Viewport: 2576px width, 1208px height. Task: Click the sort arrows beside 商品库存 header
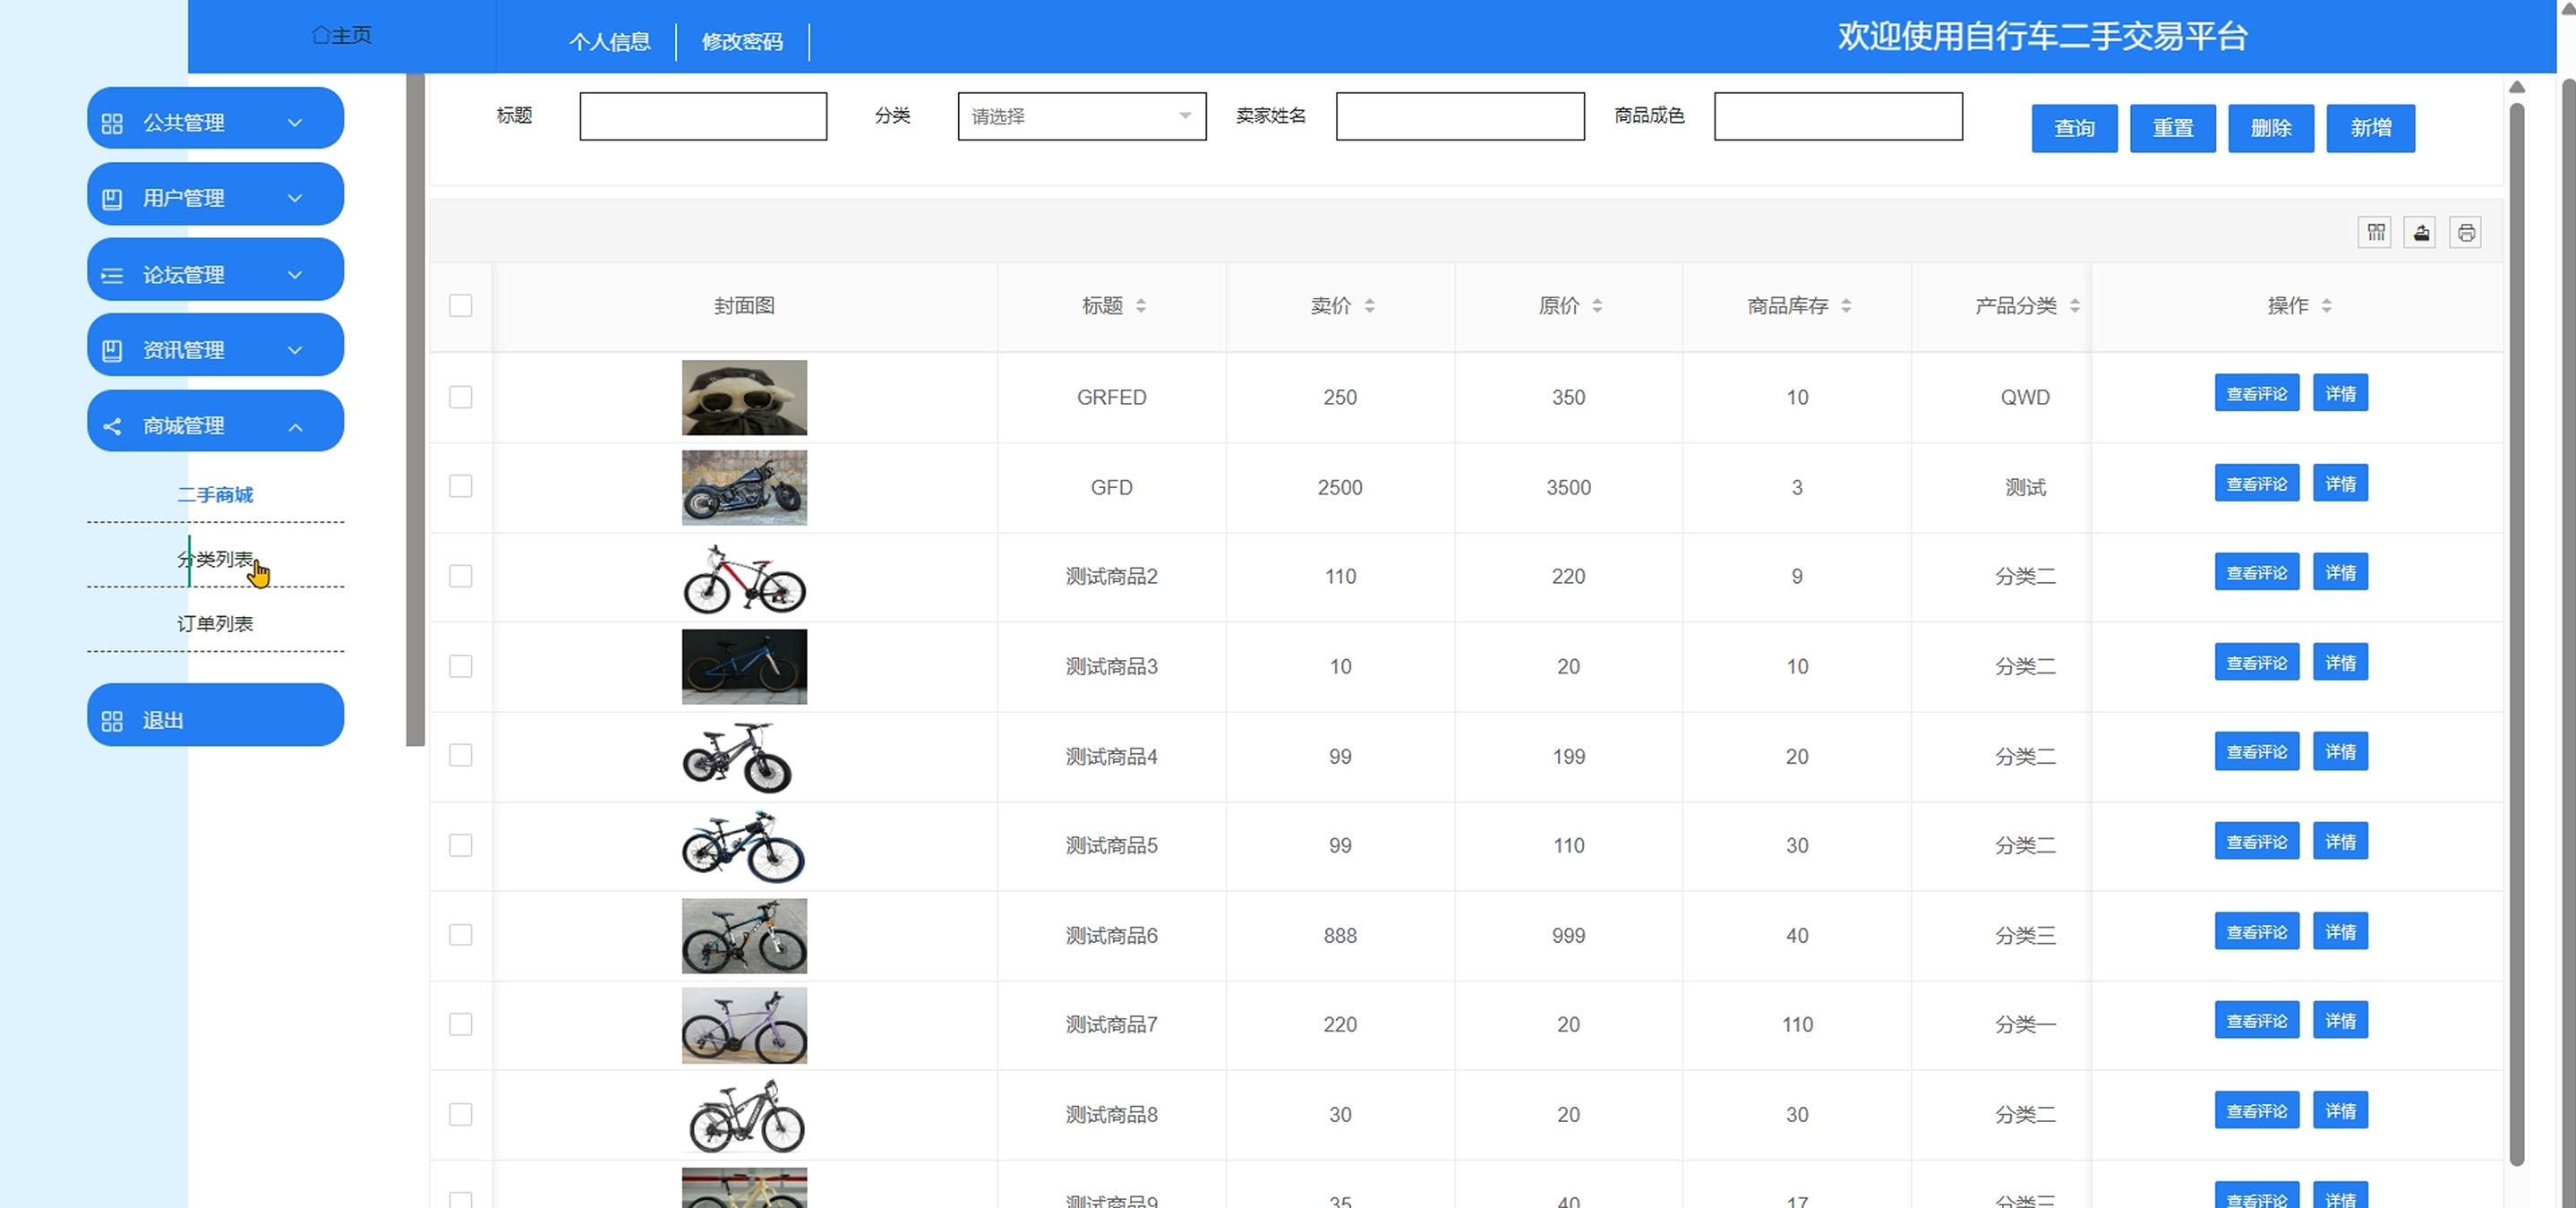coord(1846,306)
